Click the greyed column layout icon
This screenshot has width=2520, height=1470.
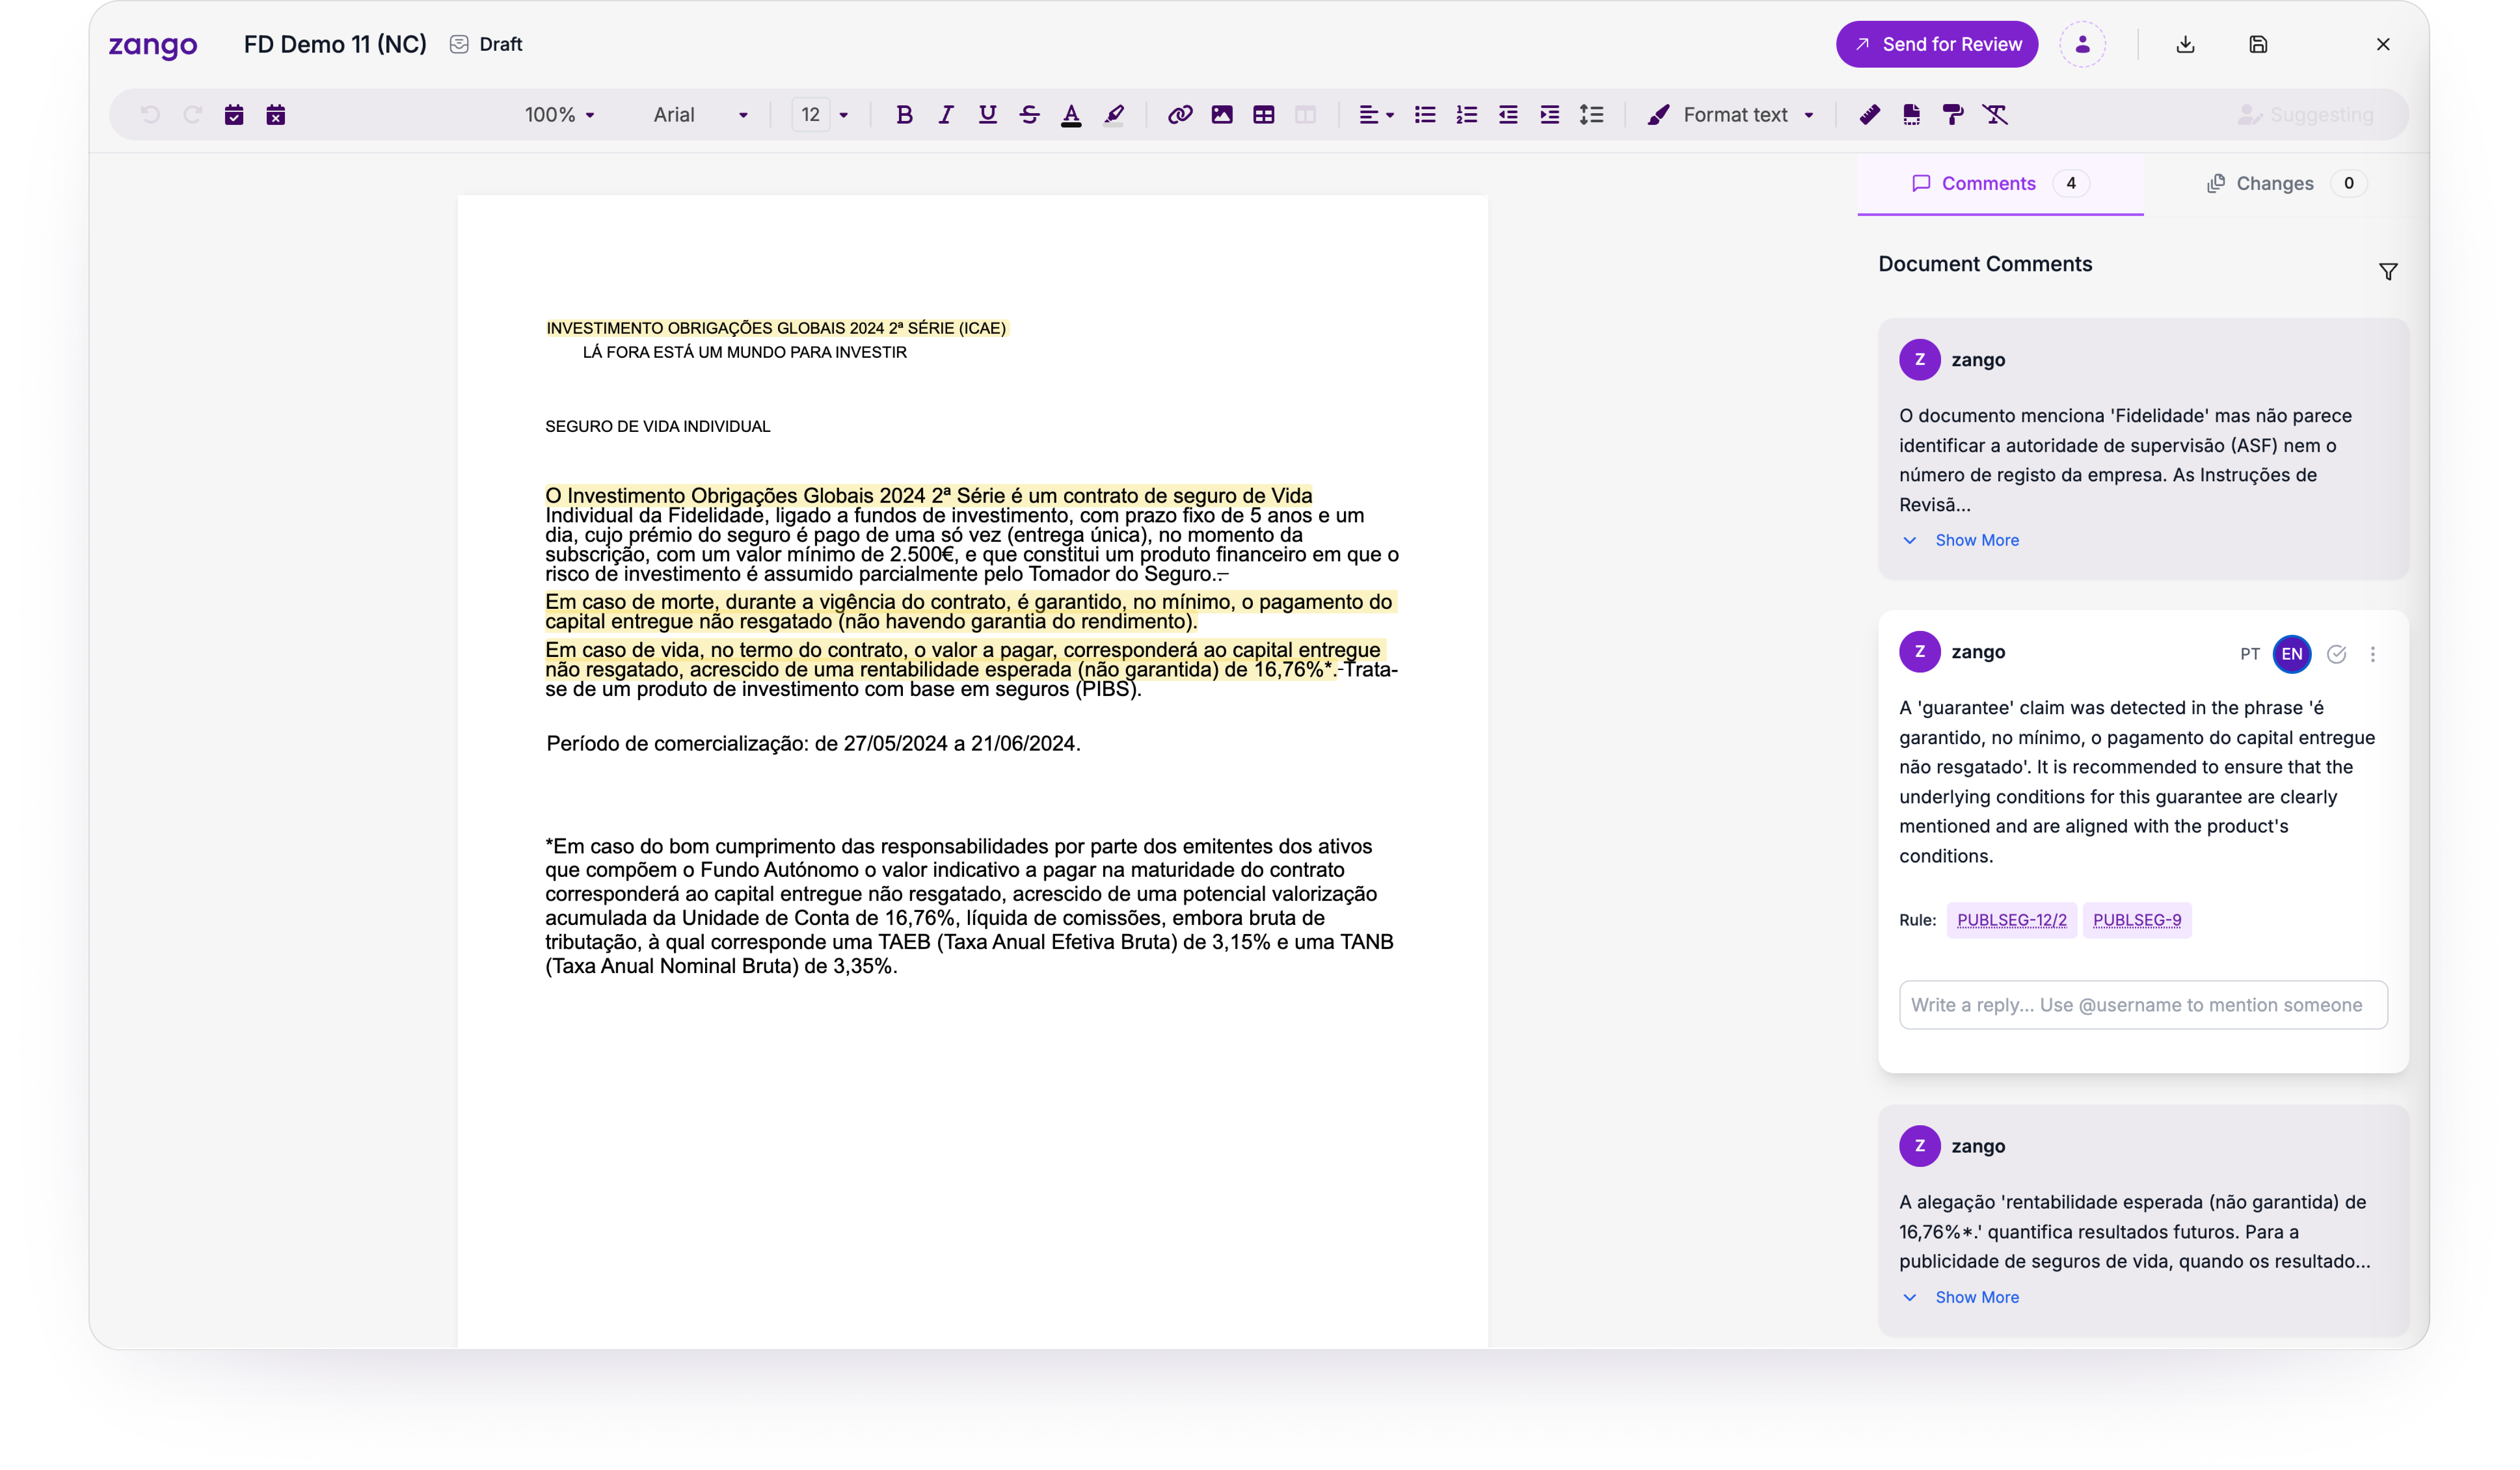(x=1306, y=115)
